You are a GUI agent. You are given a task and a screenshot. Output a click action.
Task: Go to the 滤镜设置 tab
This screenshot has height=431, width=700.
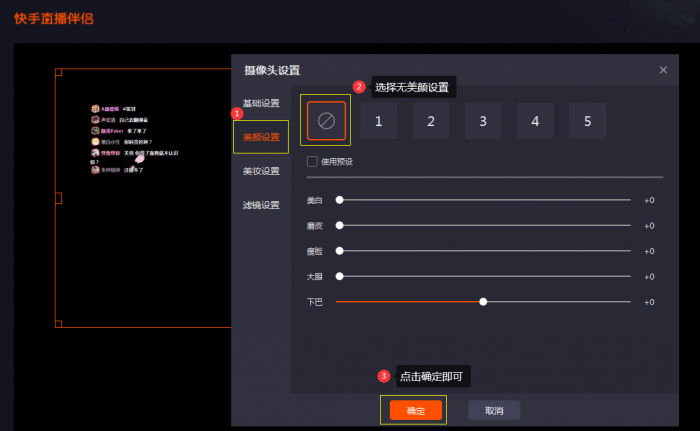(261, 205)
